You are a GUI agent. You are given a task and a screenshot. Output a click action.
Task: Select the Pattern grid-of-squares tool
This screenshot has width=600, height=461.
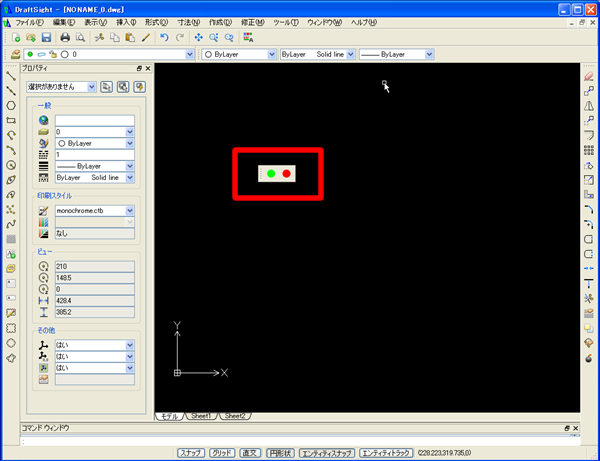(x=589, y=150)
